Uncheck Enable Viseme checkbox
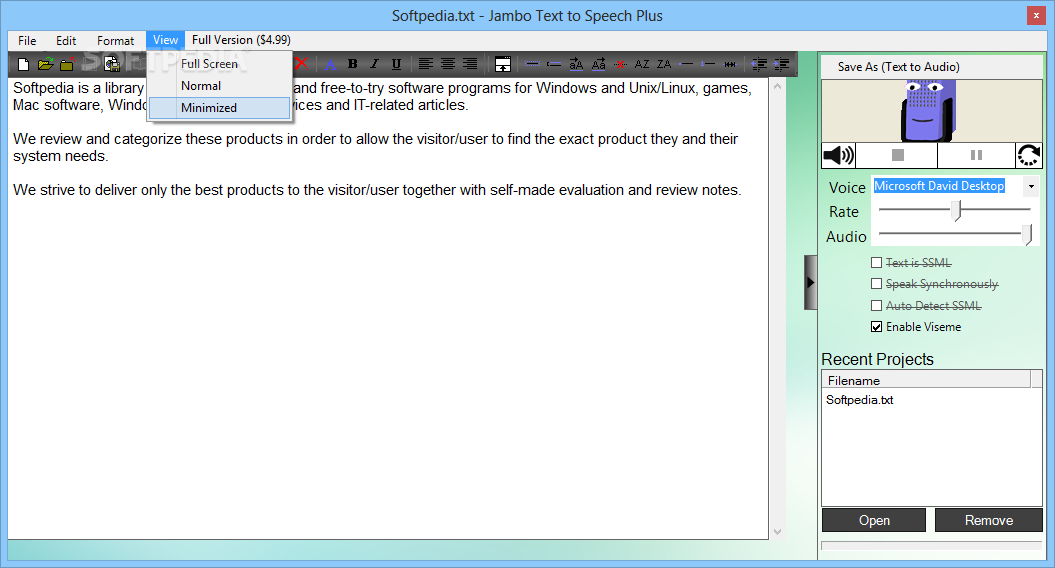 click(x=876, y=327)
